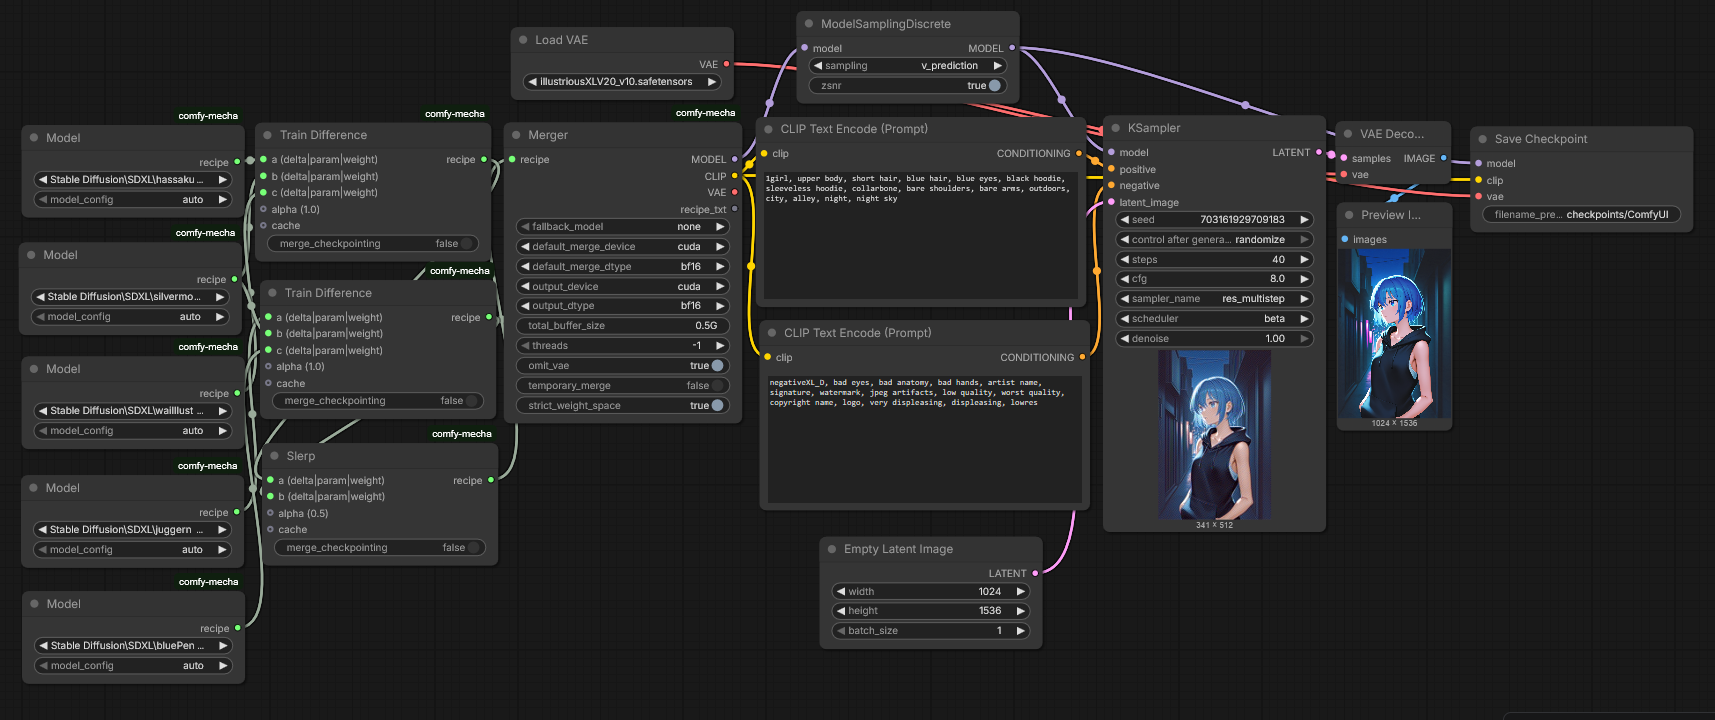
Task: Click the filename_prefix field in Save Checkpoint
Action: click(1581, 215)
